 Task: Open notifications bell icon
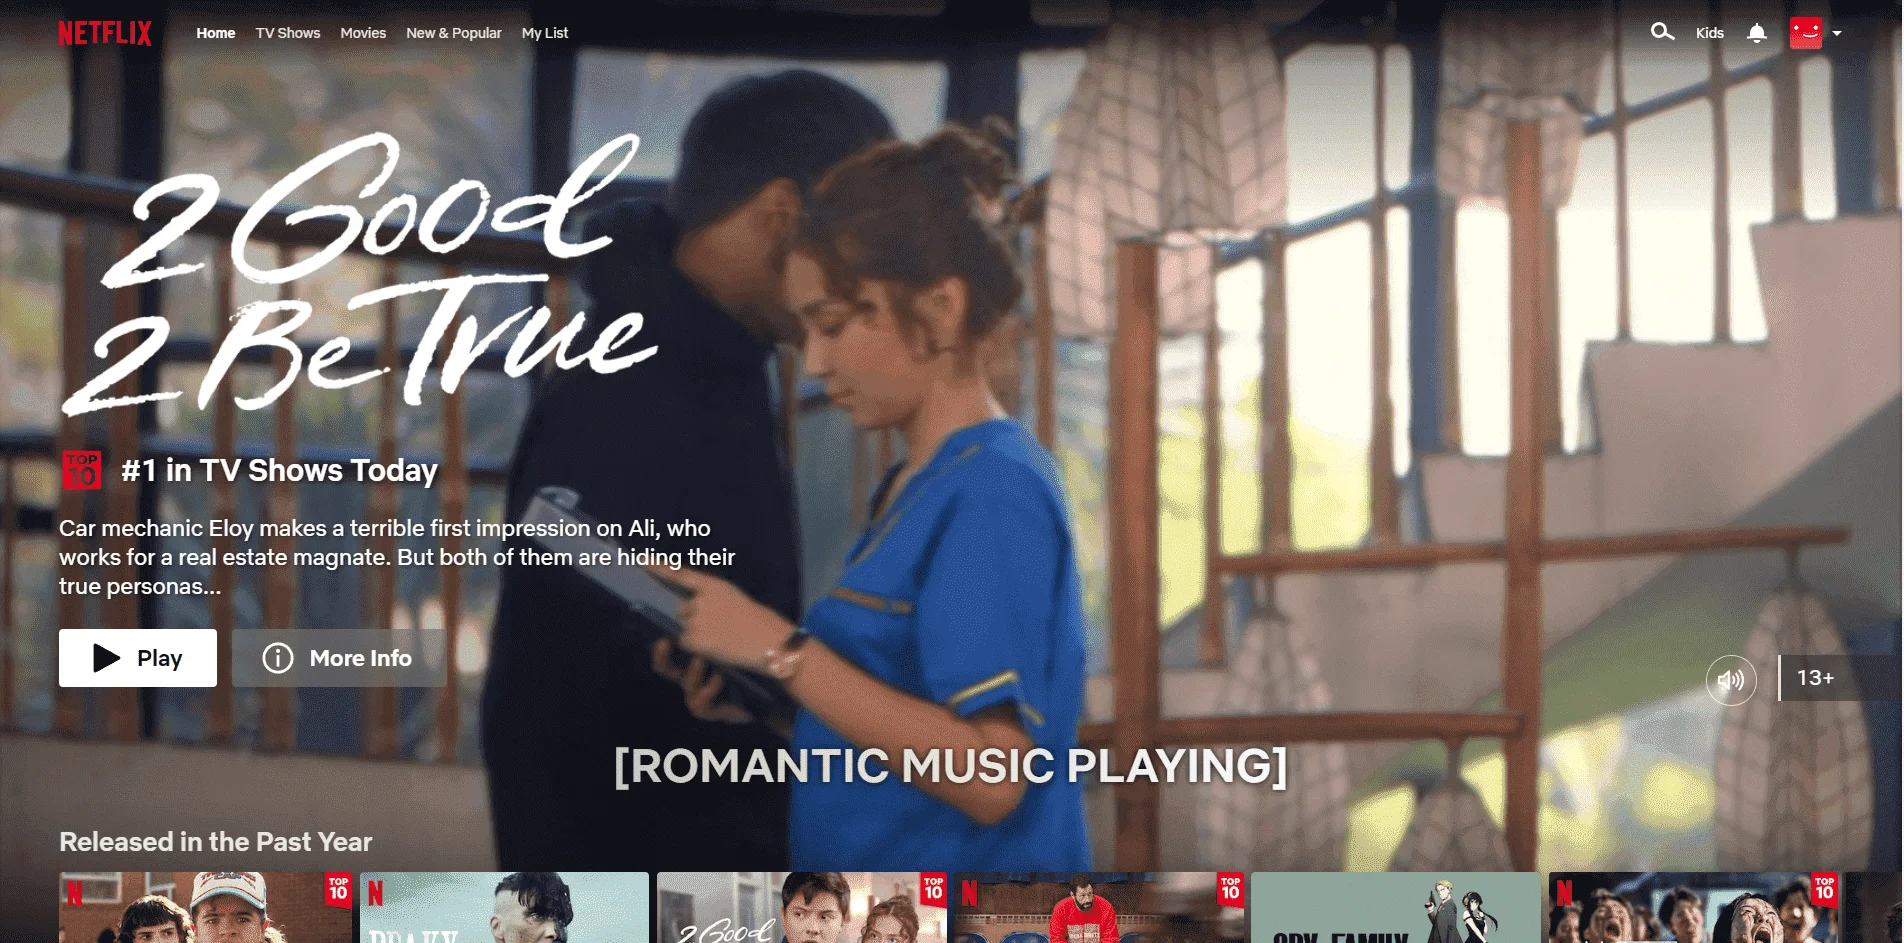tap(1757, 33)
